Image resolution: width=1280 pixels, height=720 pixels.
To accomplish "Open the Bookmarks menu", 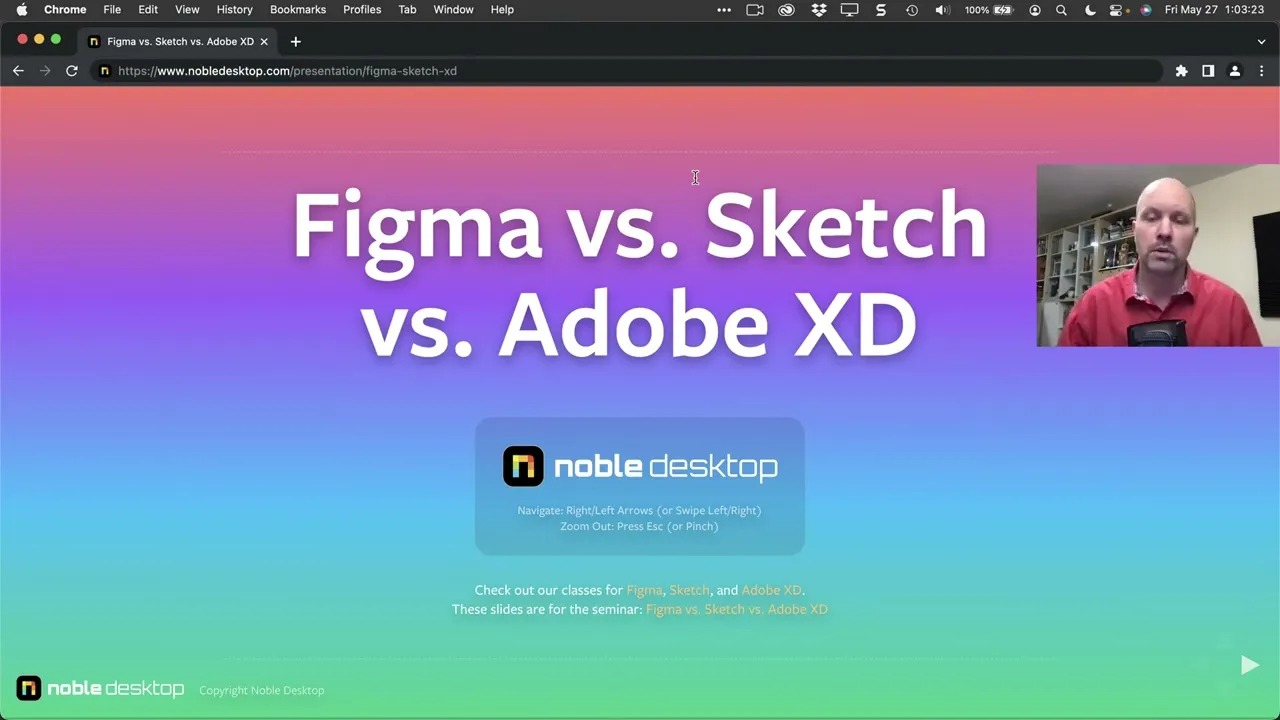I will tap(298, 10).
